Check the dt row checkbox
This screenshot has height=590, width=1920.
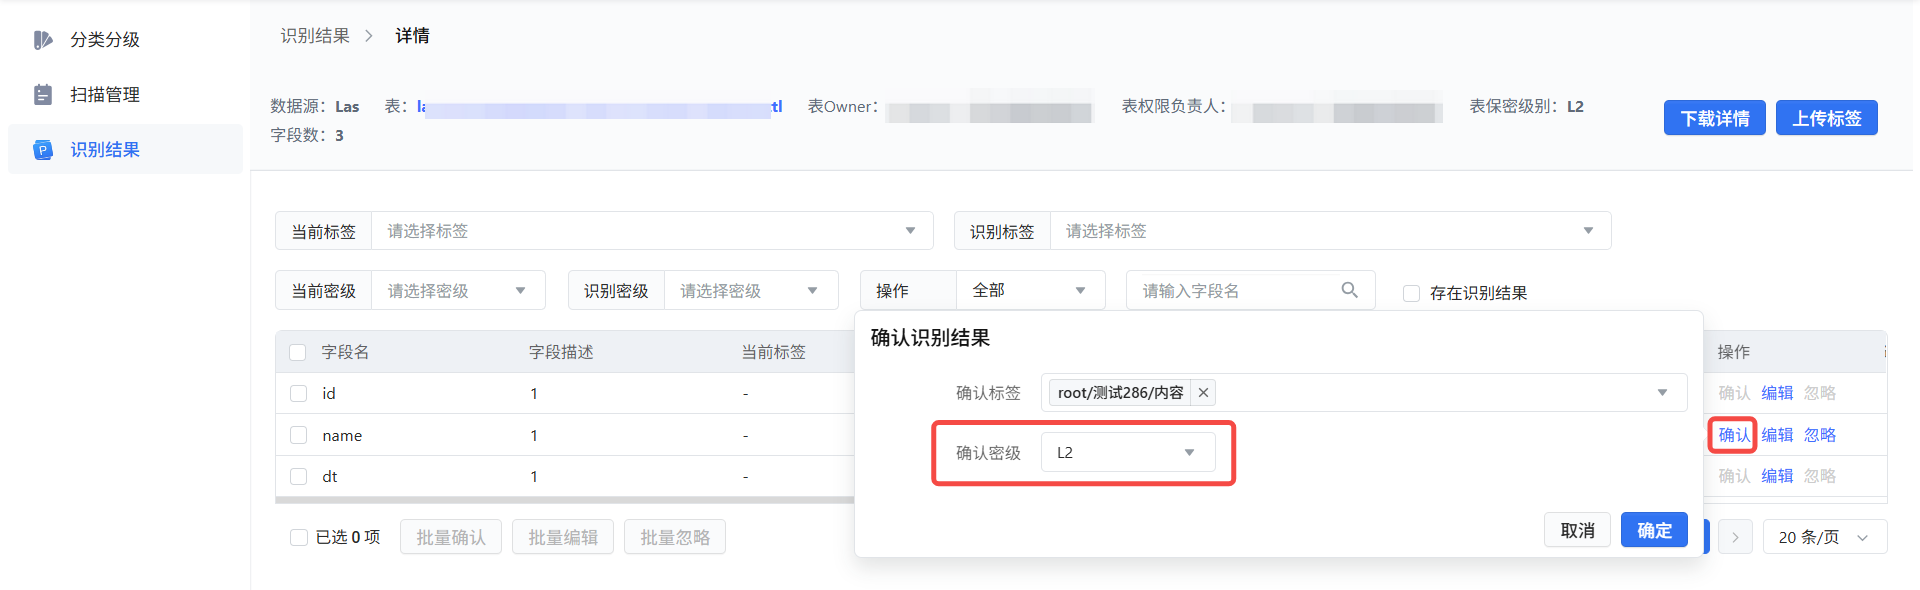[x=298, y=477]
